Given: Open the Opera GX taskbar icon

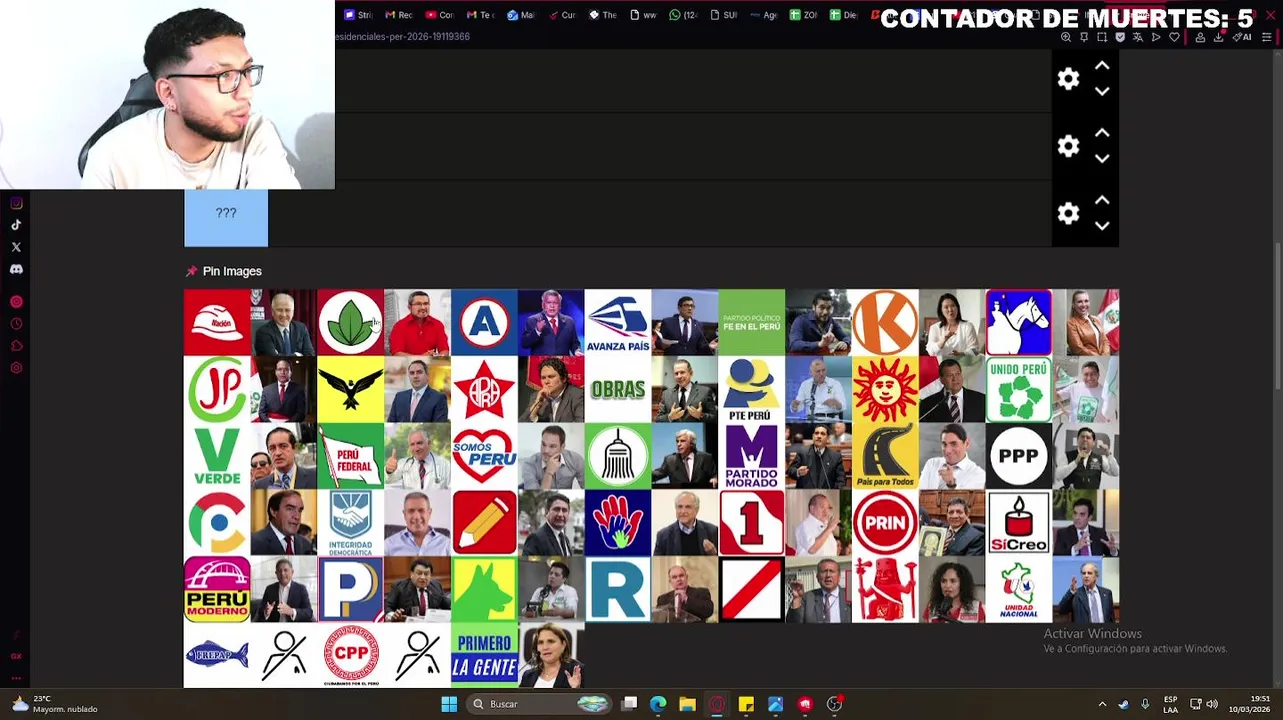Looking at the screenshot, I should (716, 704).
